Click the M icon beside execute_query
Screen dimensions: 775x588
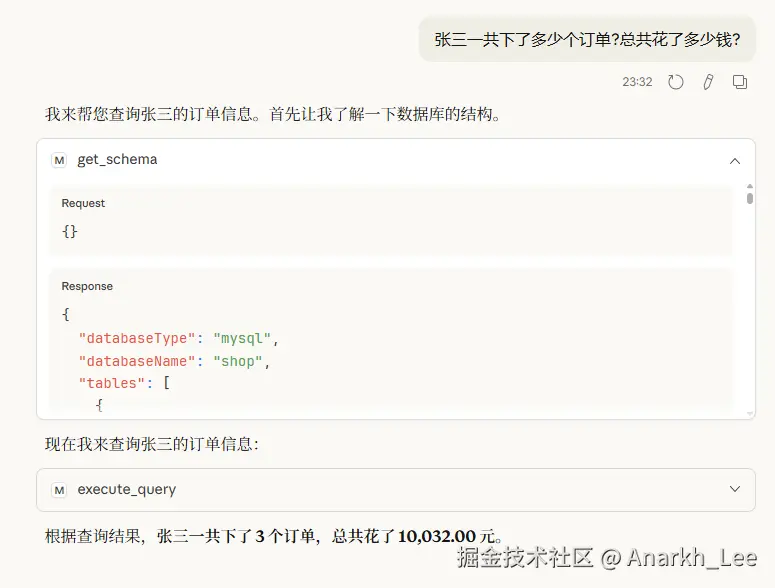click(x=59, y=489)
